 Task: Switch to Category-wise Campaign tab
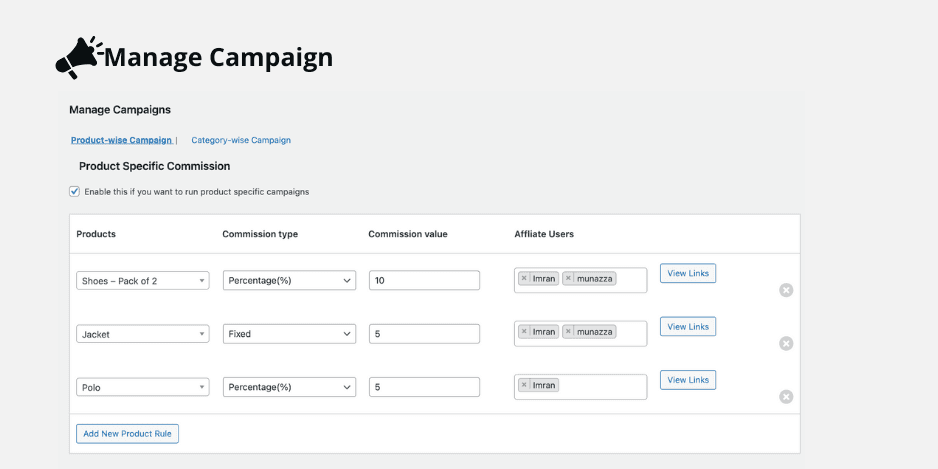point(241,140)
